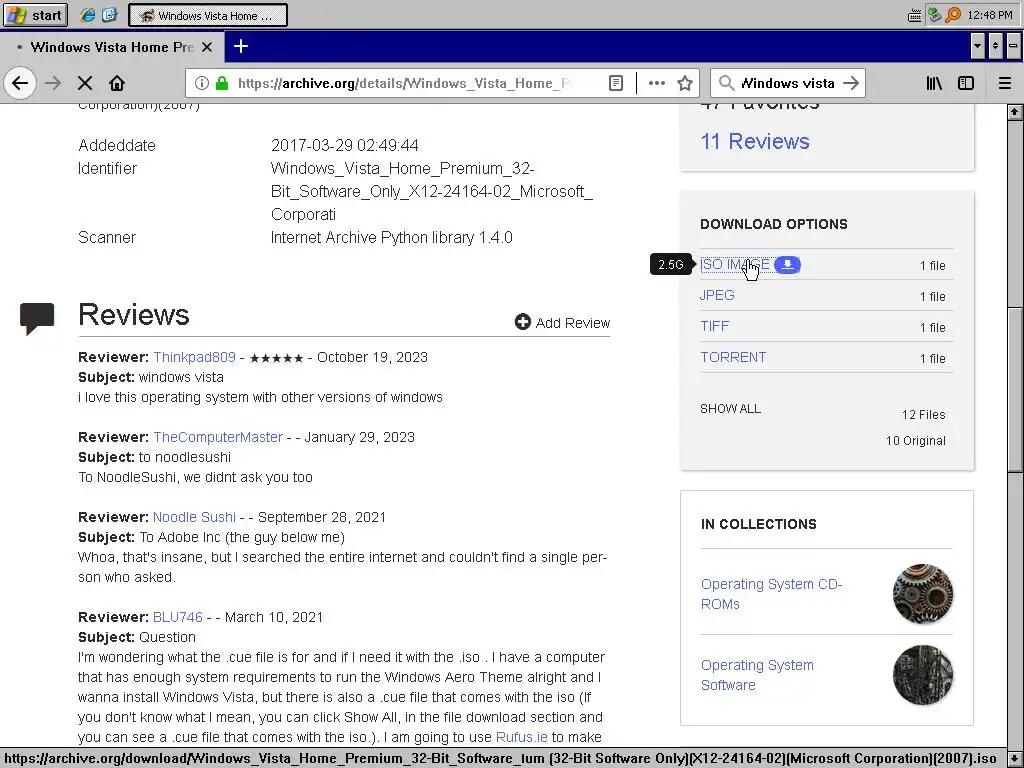
Task: Open the TIFF download option
Action: click(x=714, y=326)
